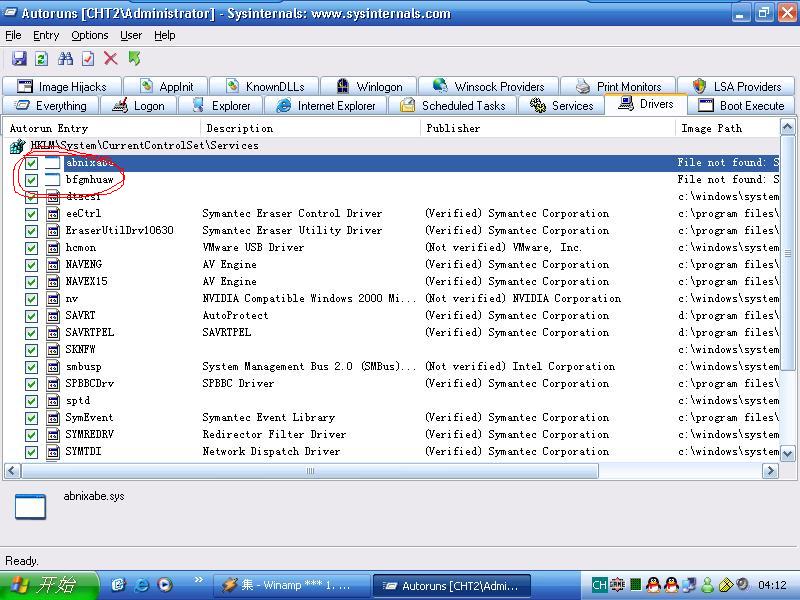This screenshot has height=600, width=800.
Task: Click the driver icon next to smbusp
Action: click(53, 367)
